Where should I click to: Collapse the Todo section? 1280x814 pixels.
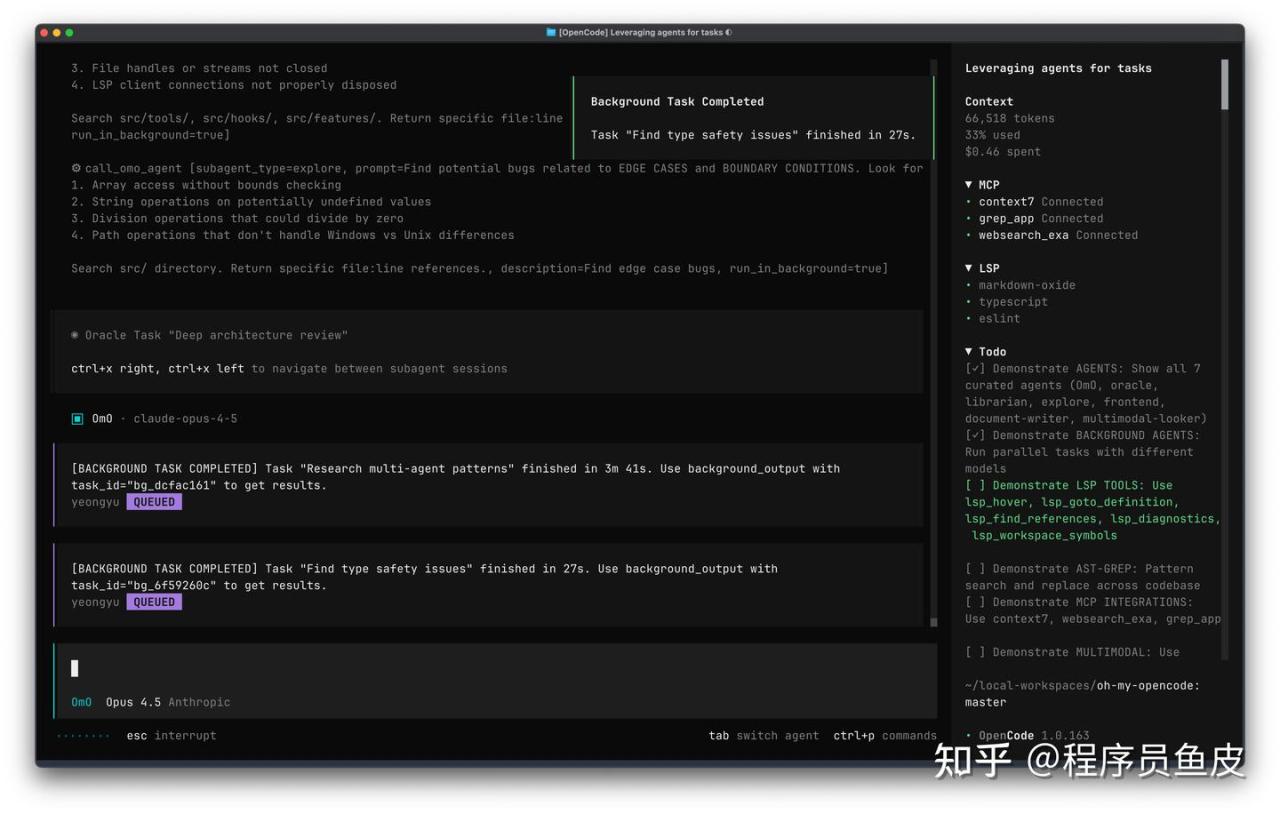click(x=969, y=352)
